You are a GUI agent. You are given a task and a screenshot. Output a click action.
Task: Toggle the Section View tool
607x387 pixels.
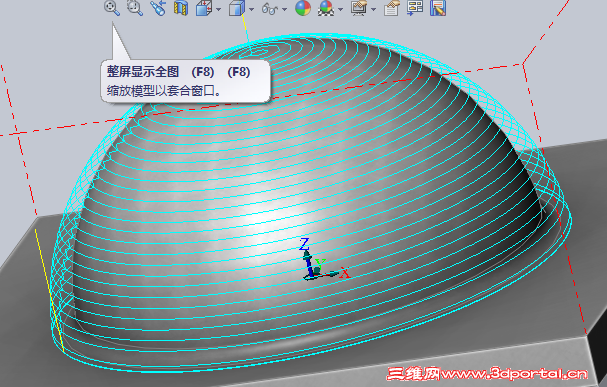pyautogui.click(x=181, y=8)
